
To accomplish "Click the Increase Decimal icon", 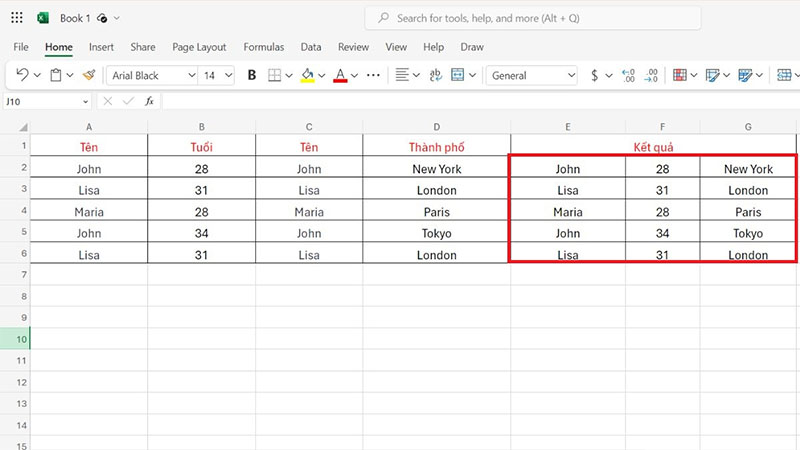I will [628, 75].
